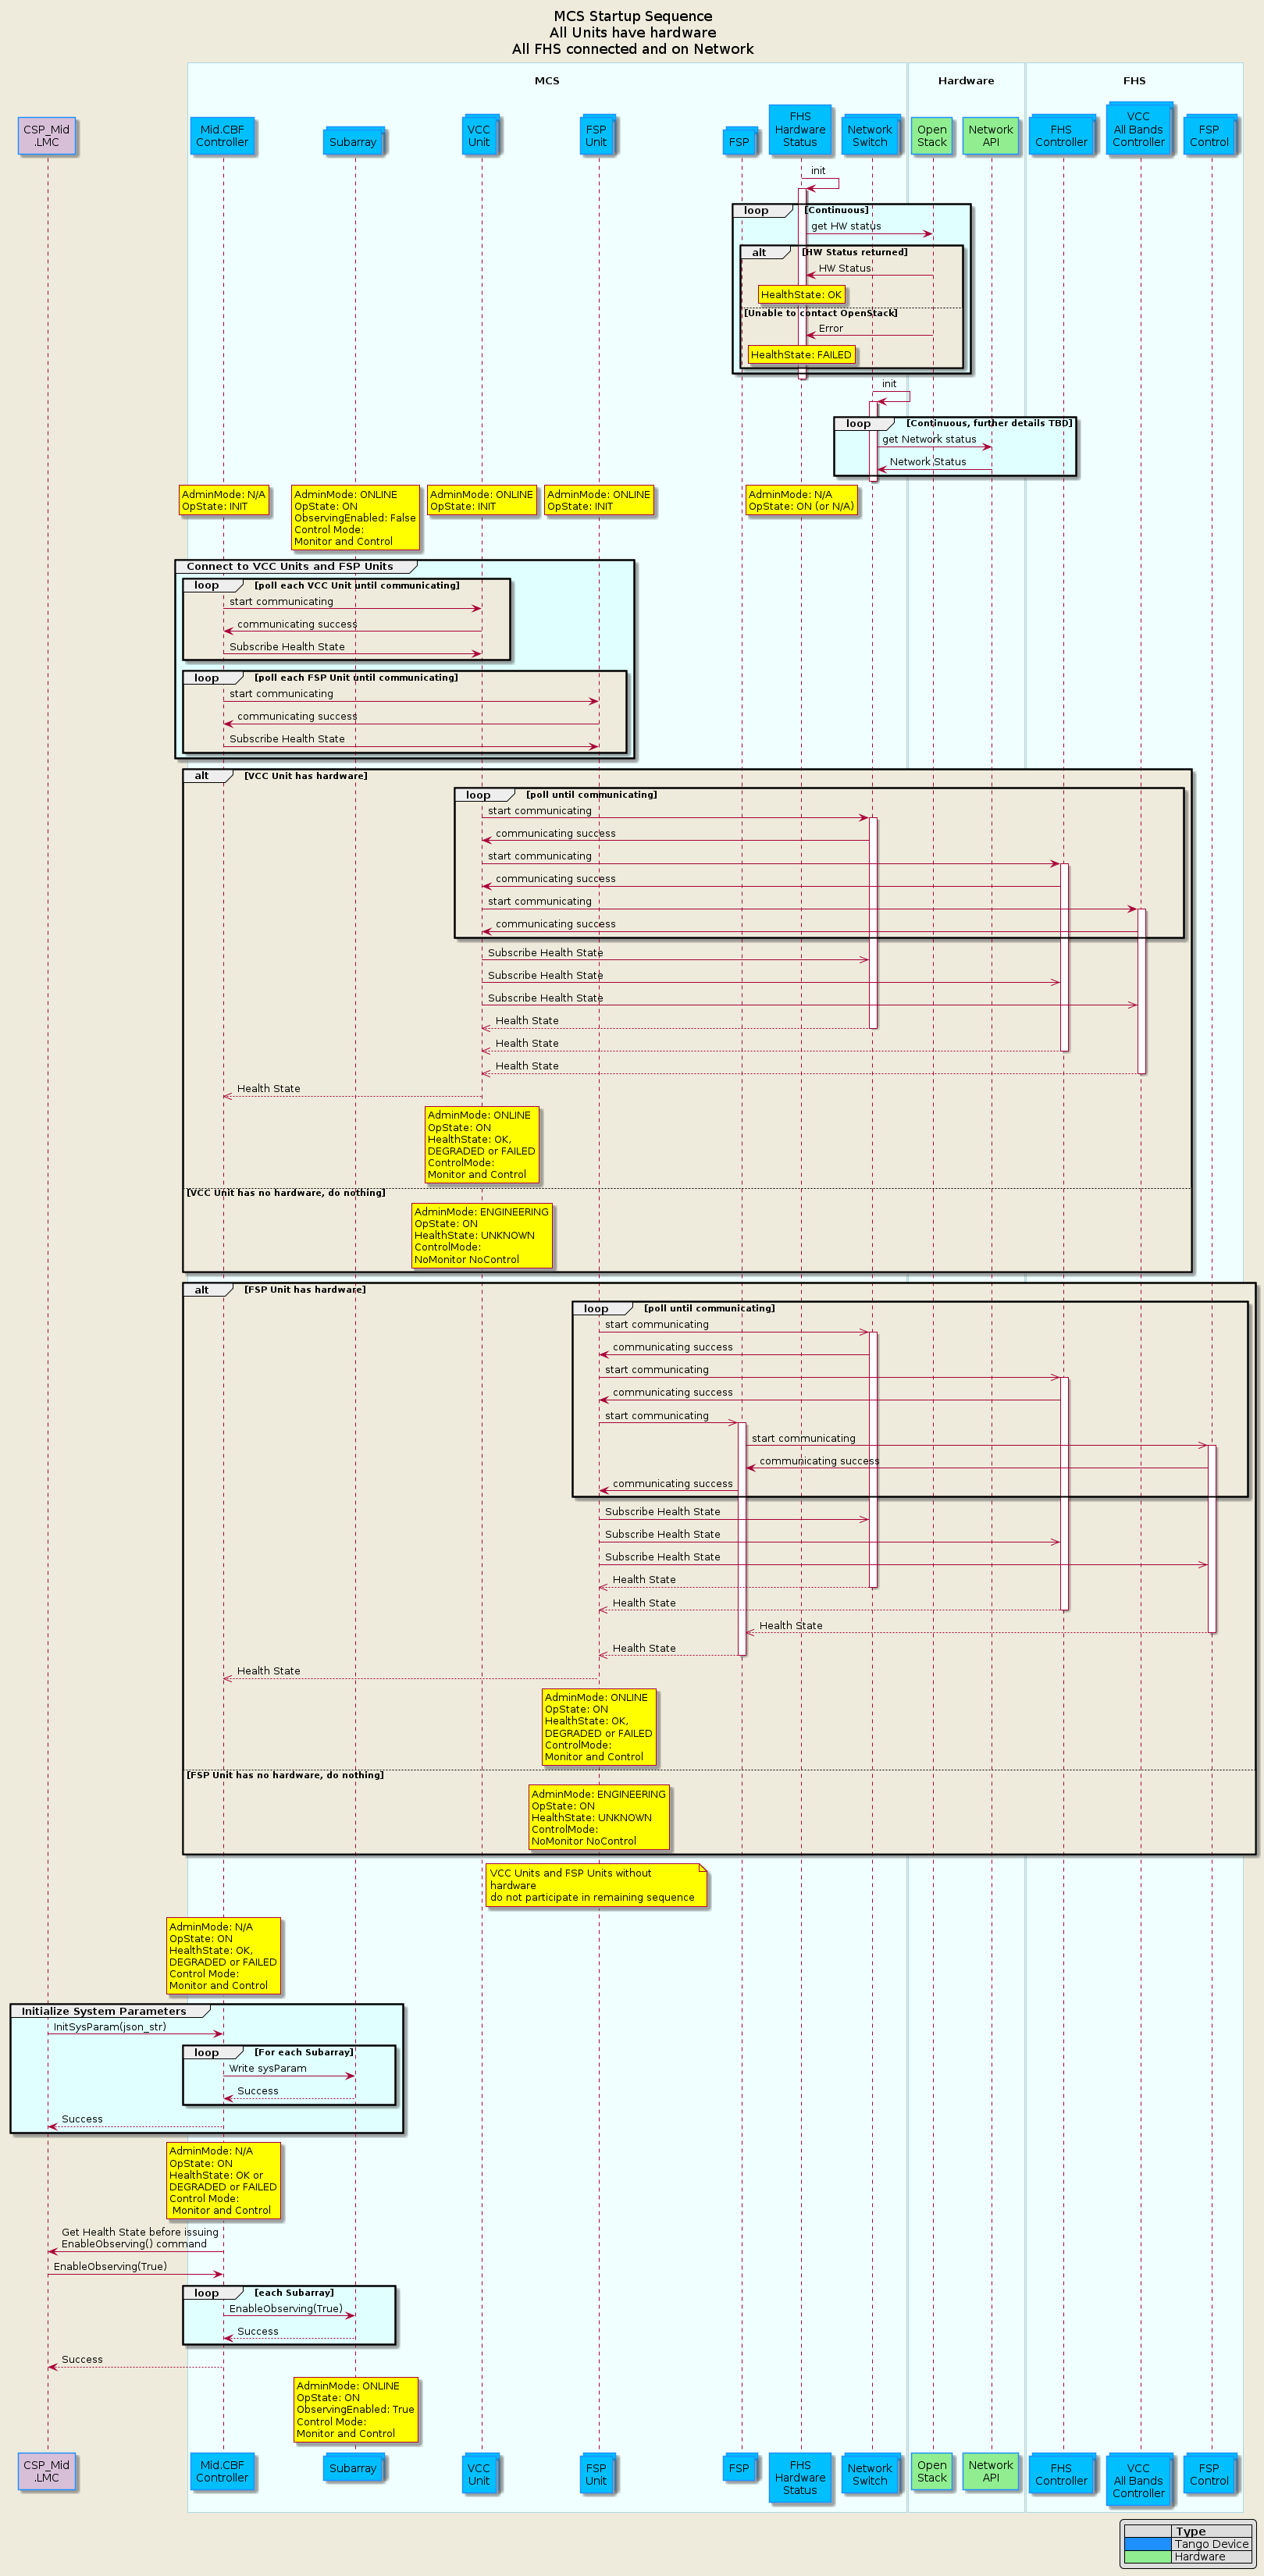Select the 'All Units have hardware' subtitle
1264x2576 pixels.
click(x=633, y=33)
